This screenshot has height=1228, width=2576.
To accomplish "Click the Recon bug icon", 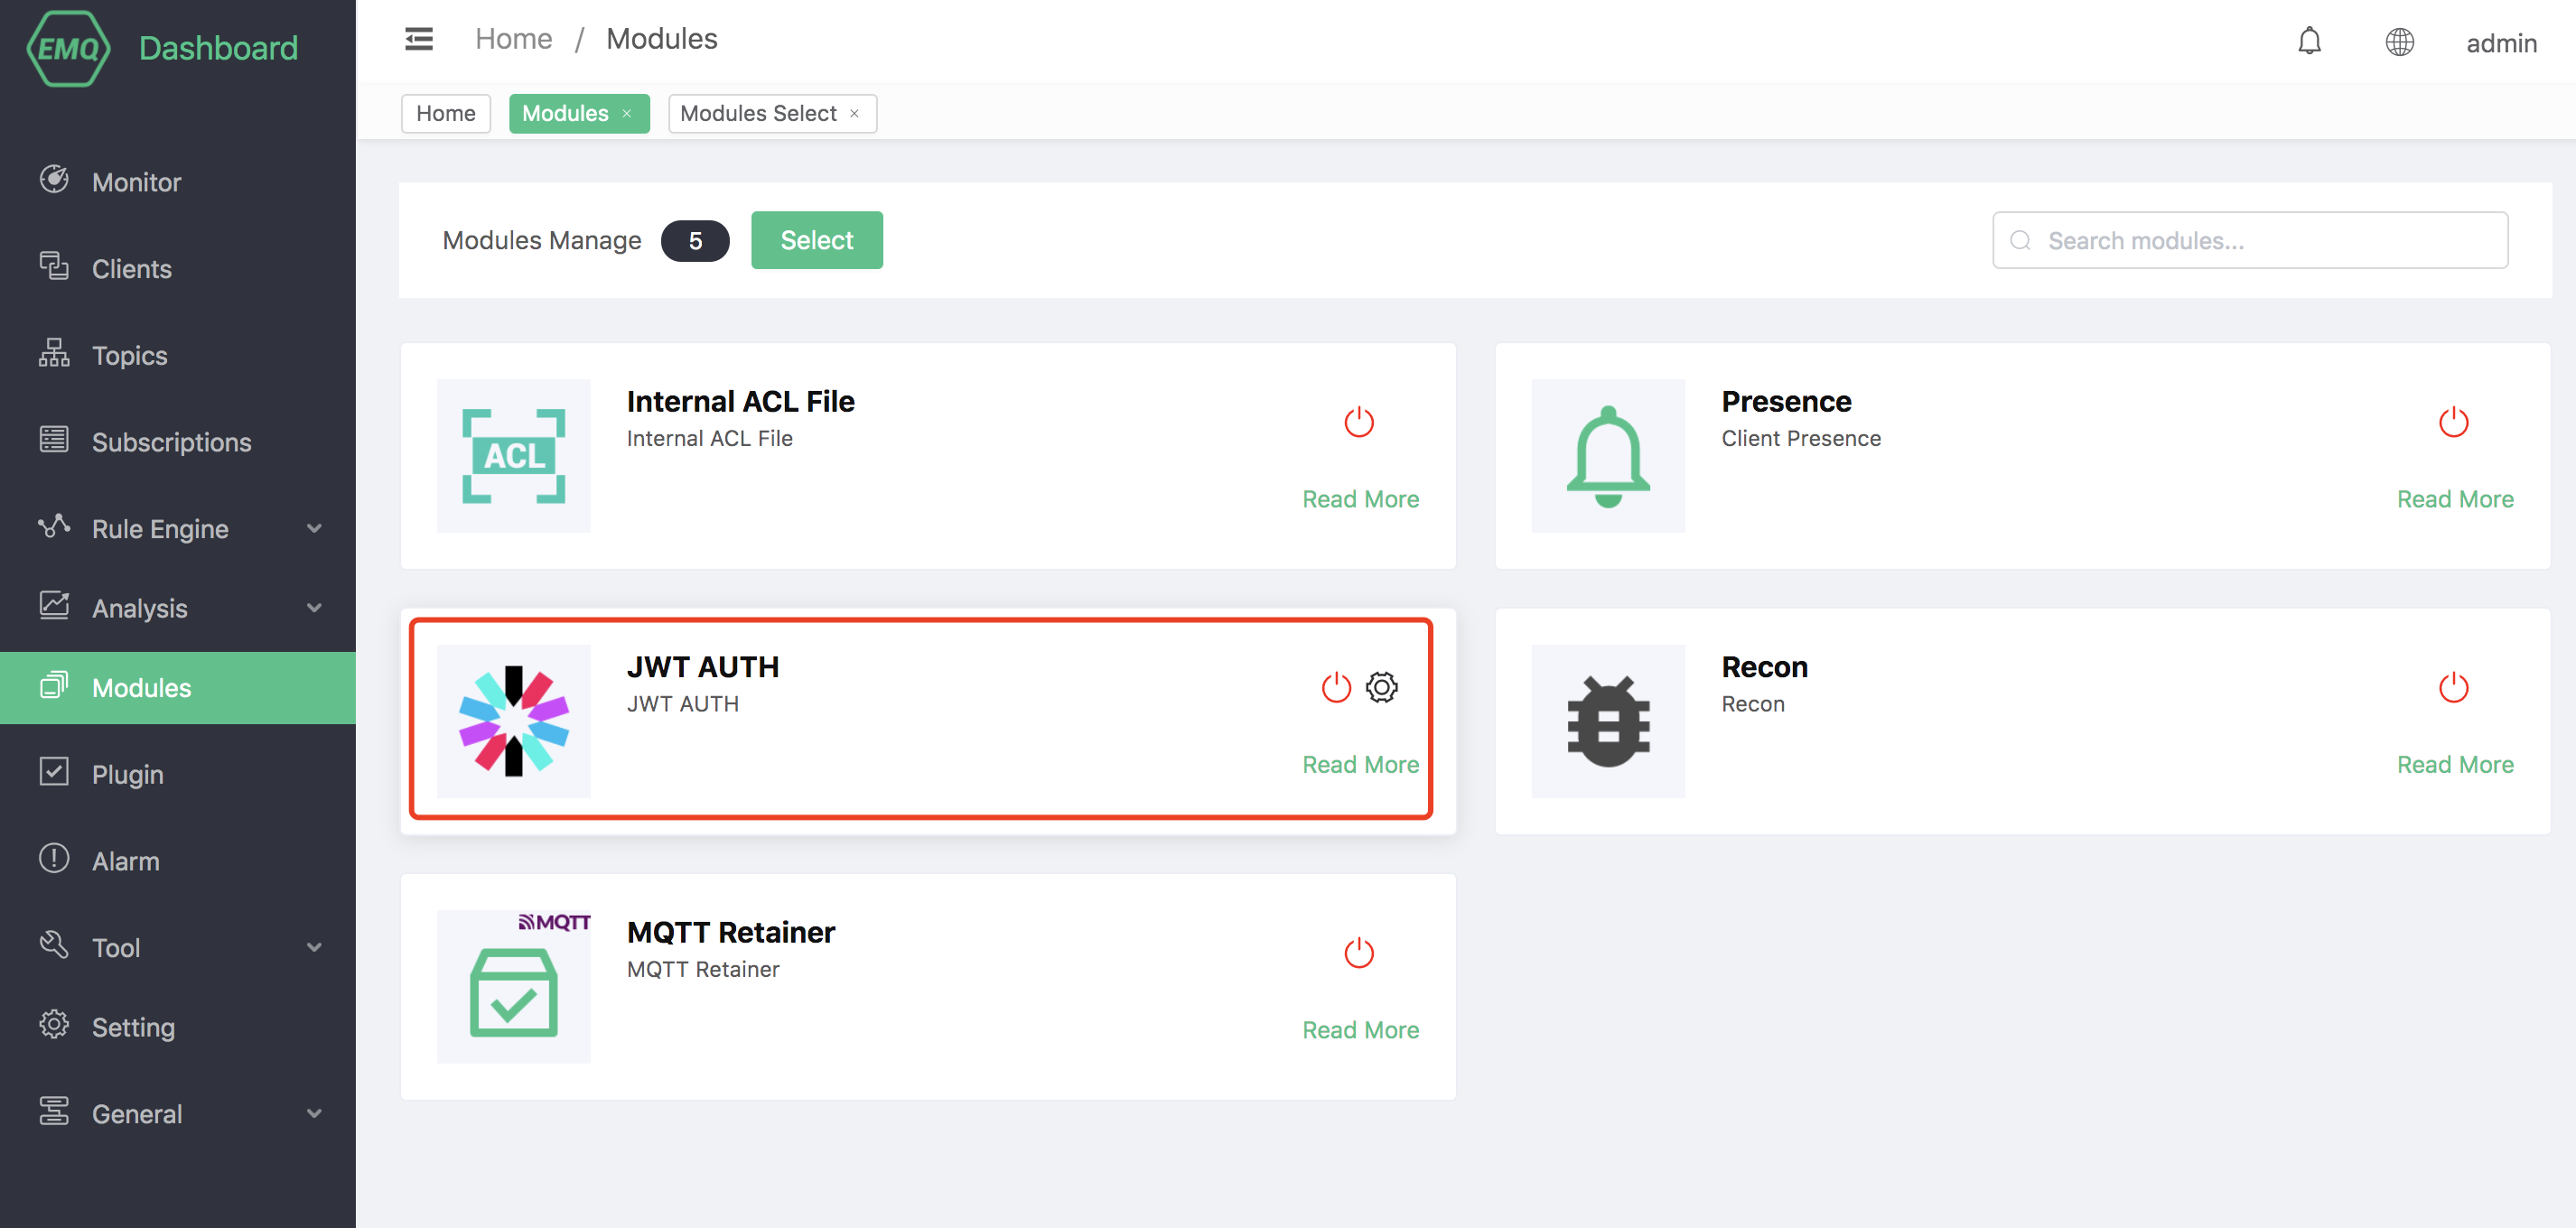I will (x=1607, y=721).
